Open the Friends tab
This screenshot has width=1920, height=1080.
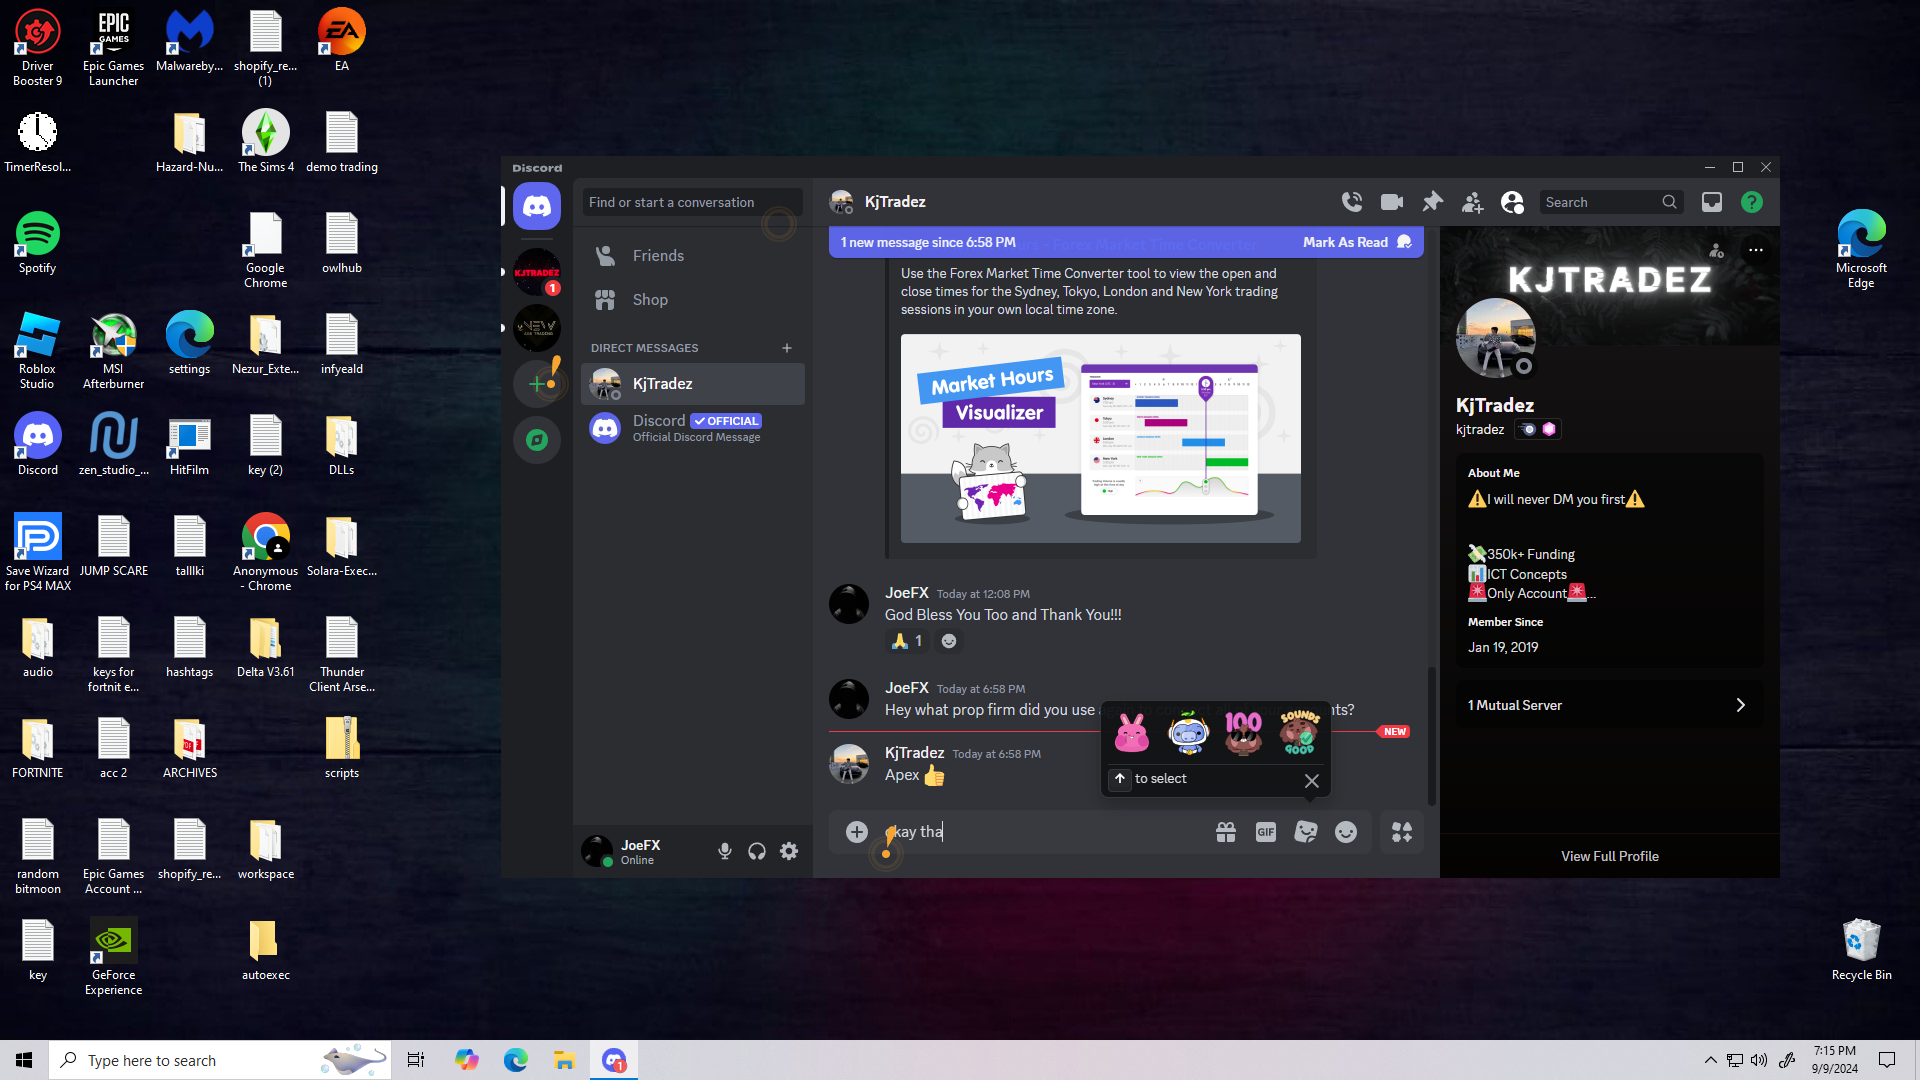(658, 256)
